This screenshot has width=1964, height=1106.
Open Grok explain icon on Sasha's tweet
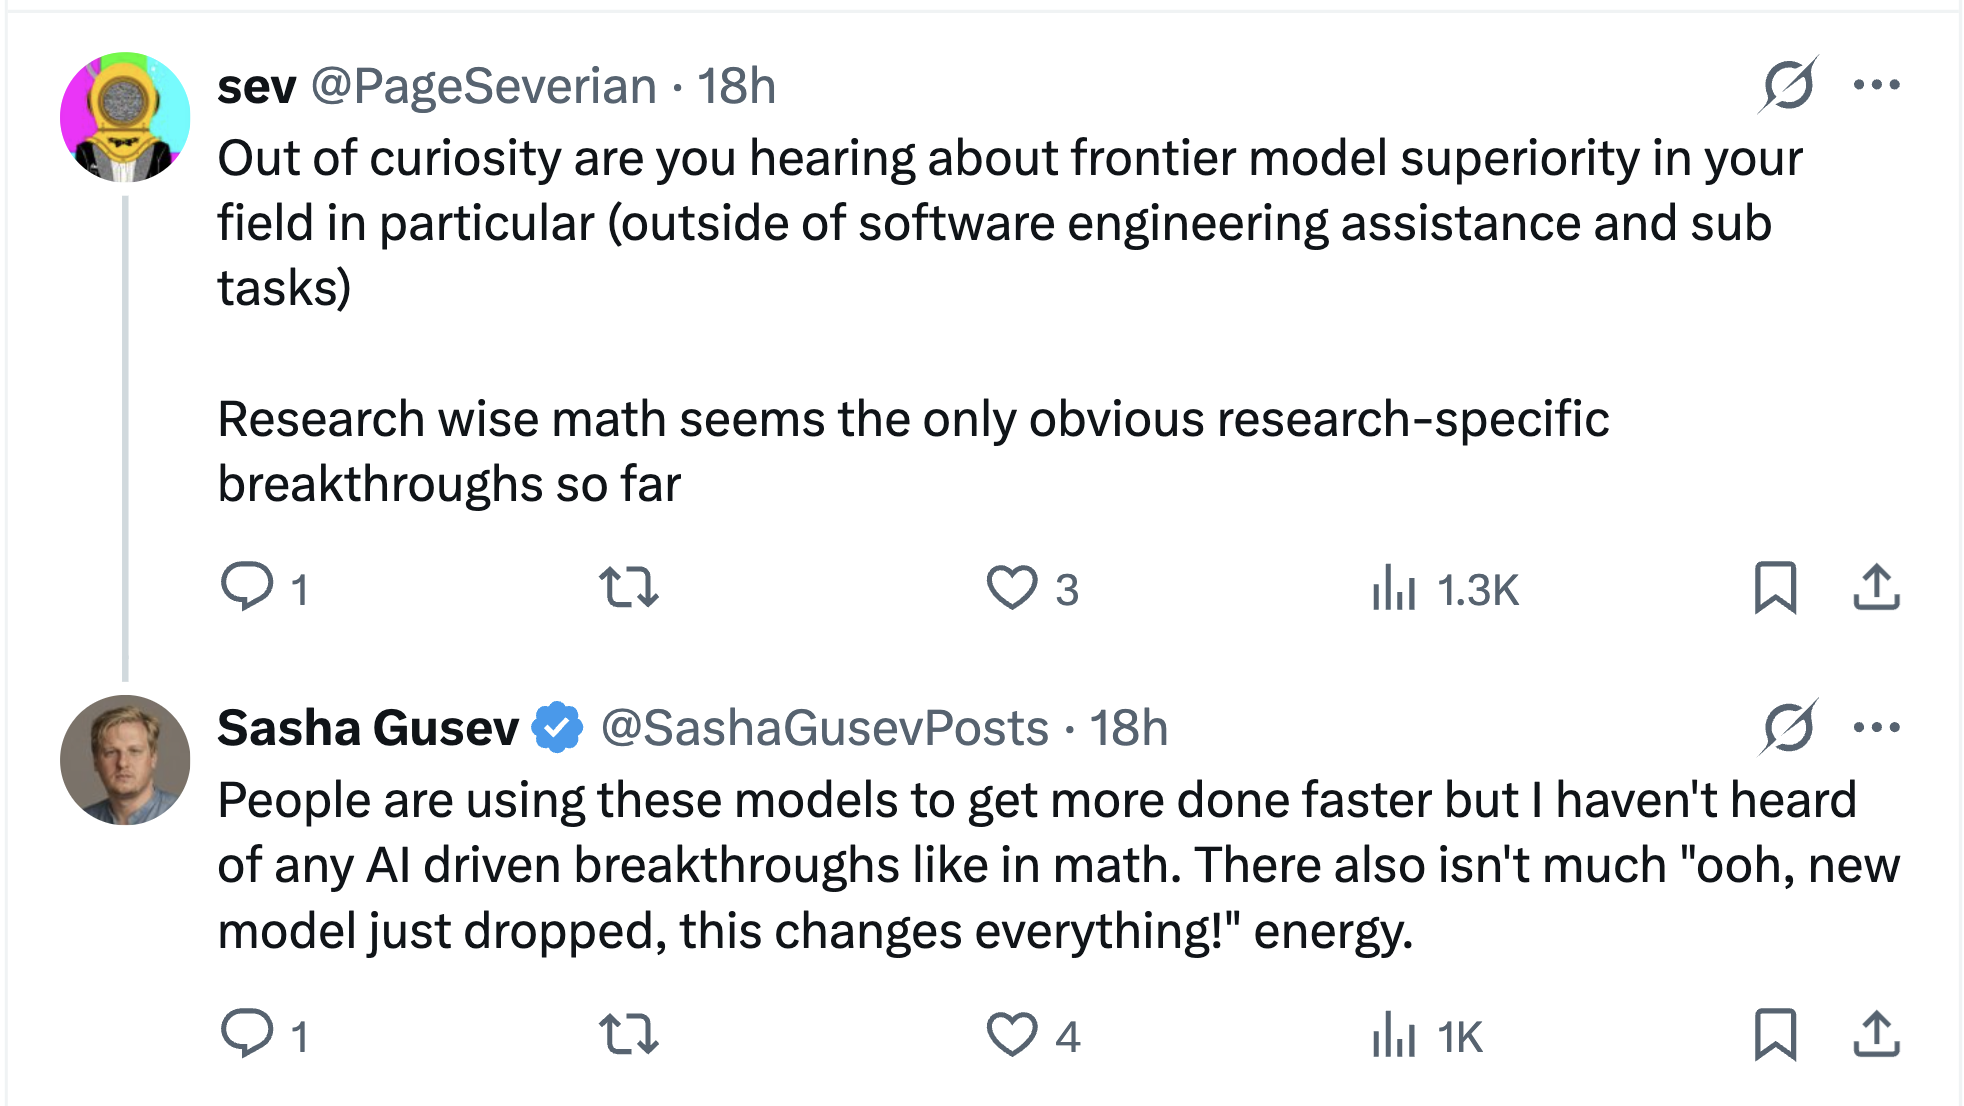pyautogui.click(x=1788, y=727)
